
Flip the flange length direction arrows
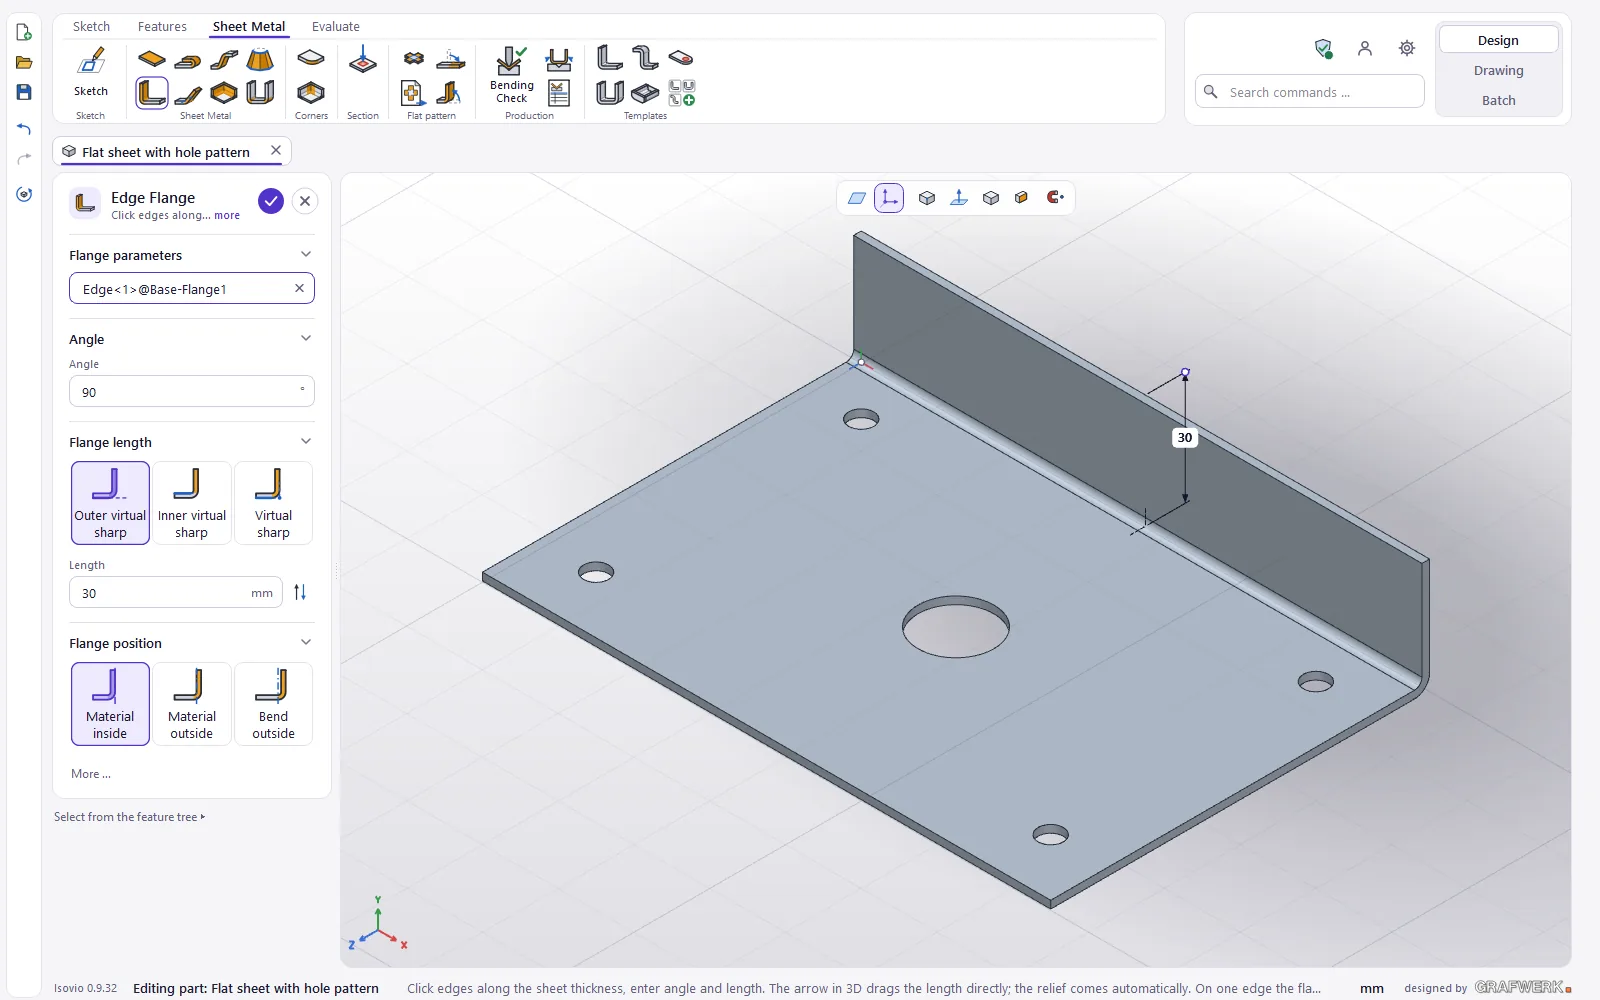pyautogui.click(x=300, y=593)
